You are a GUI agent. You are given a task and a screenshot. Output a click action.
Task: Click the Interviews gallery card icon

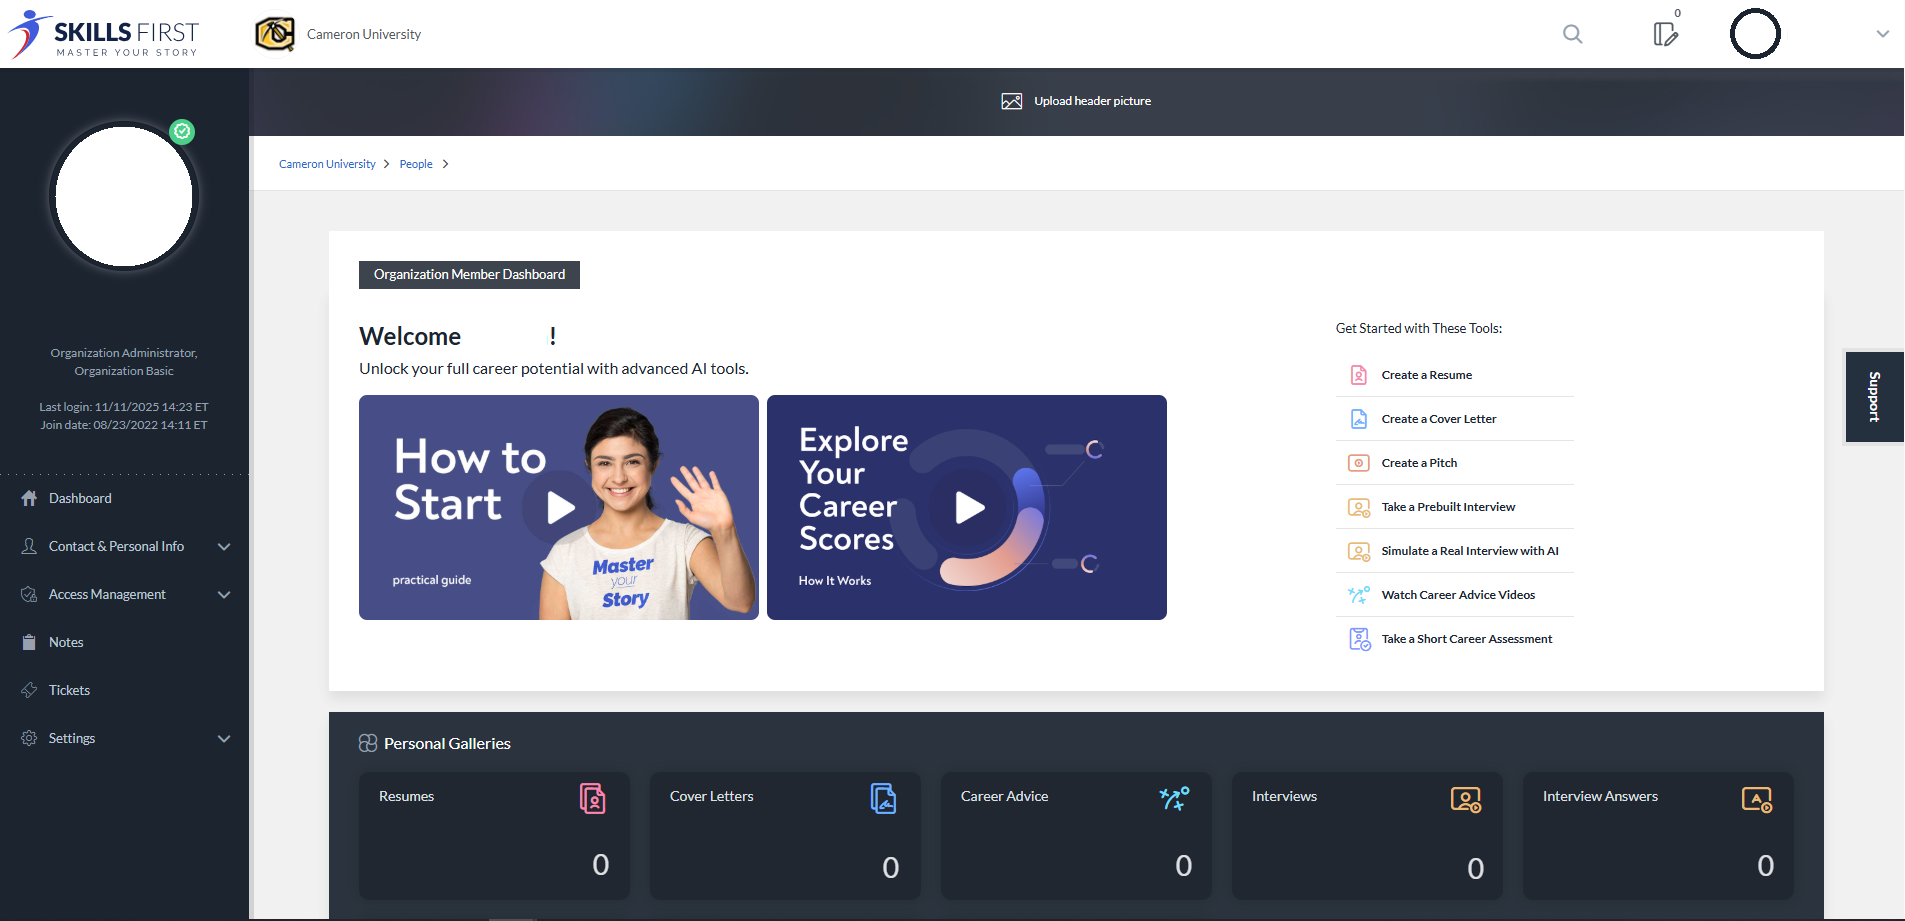click(x=1465, y=799)
